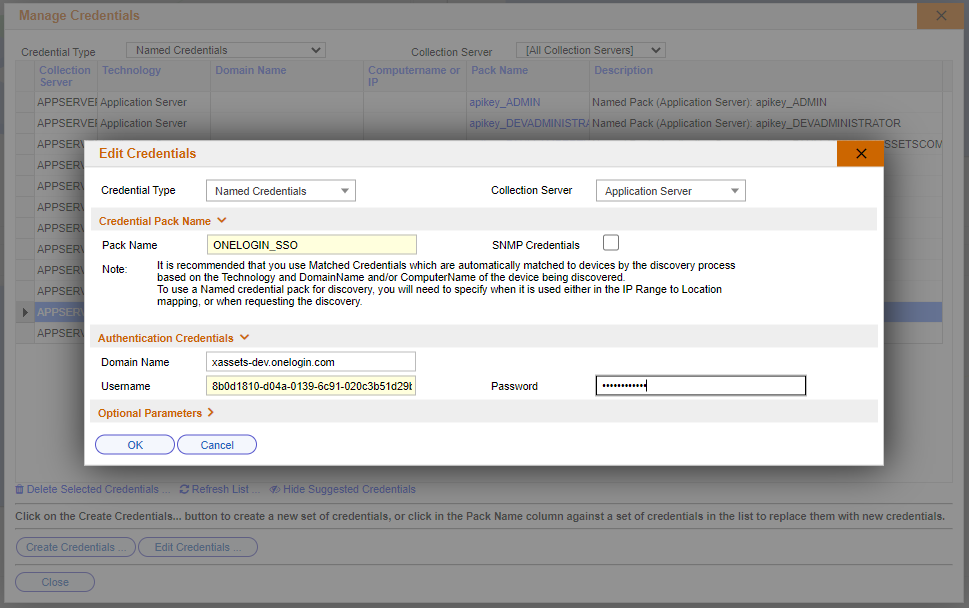Click inside the Password field
Screen dimensions: 969x608
click(700, 385)
